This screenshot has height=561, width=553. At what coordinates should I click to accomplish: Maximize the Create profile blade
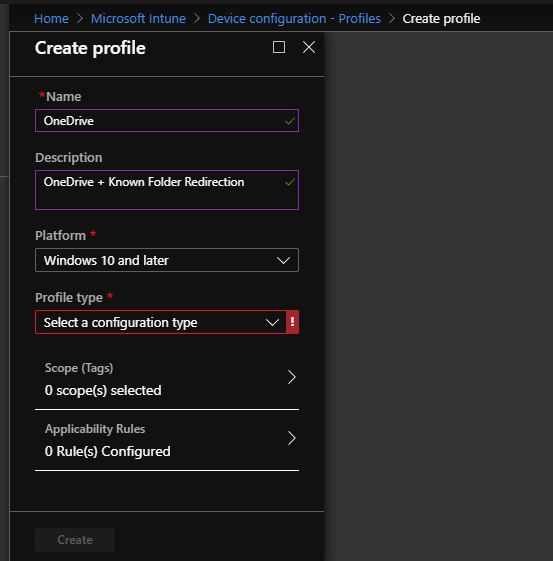tap(279, 47)
